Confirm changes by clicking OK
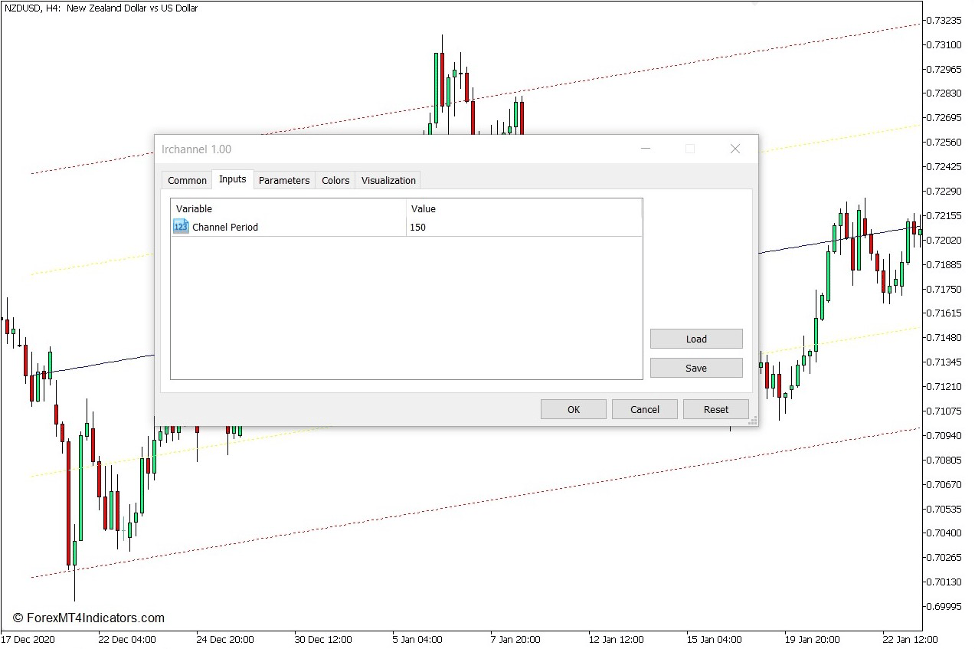This screenshot has height=650, width=977. click(x=573, y=408)
